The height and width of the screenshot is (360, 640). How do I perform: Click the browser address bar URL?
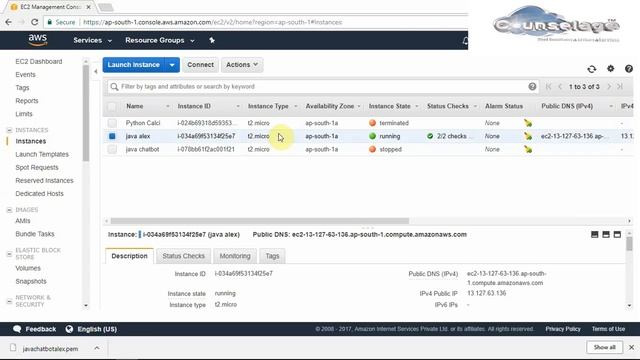pyautogui.click(x=212, y=22)
